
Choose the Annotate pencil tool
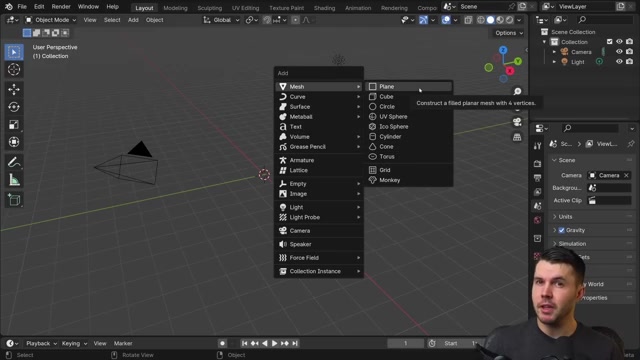point(14,162)
